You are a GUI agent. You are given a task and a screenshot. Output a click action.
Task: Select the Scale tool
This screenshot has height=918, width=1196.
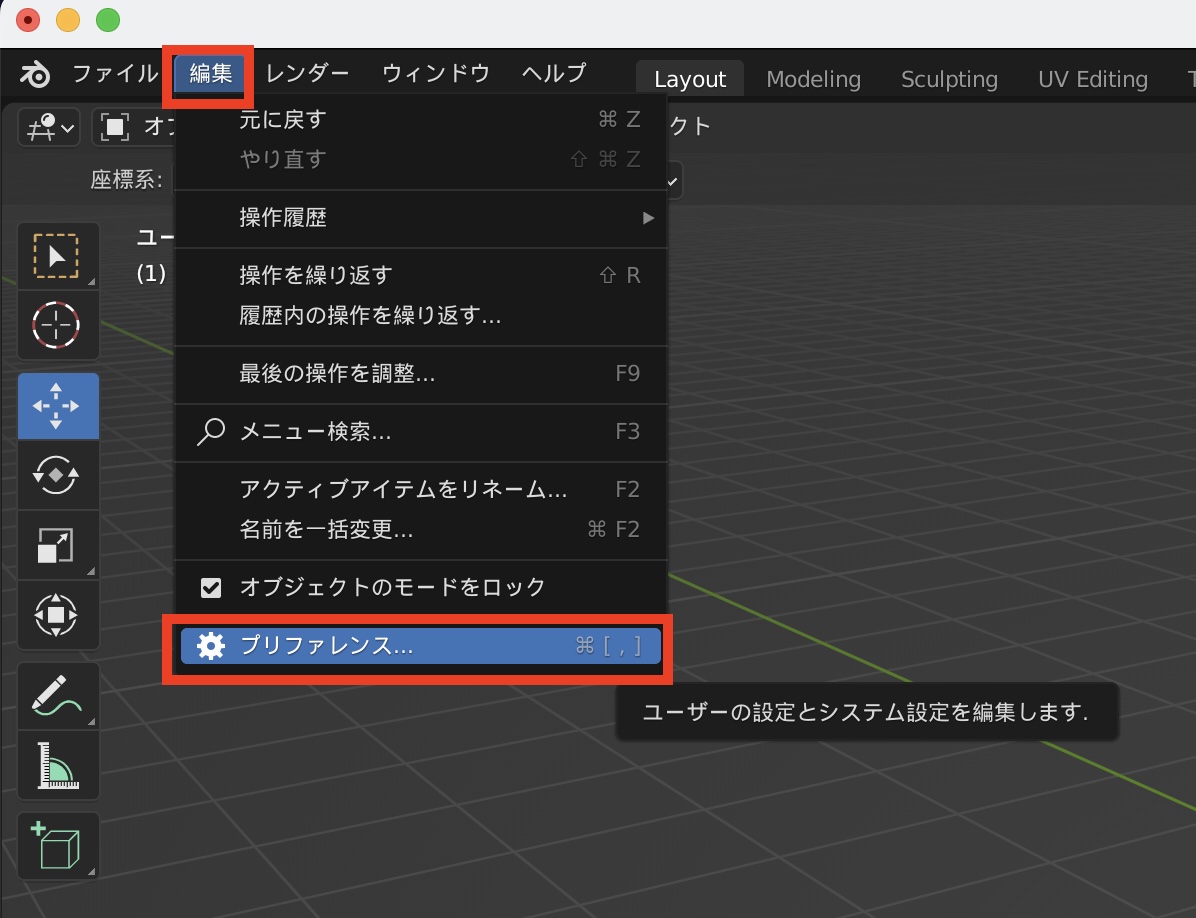tap(57, 545)
